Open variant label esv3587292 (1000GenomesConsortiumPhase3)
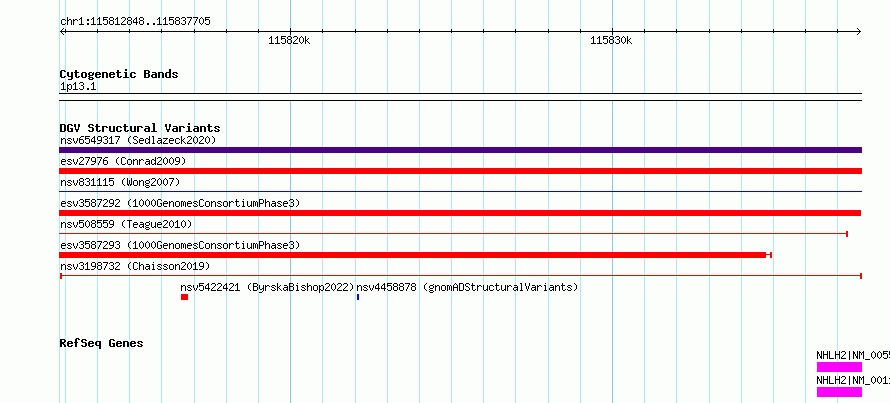Image resolution: width=890 pixels, height=403 pixels. [x=180, y=203]
